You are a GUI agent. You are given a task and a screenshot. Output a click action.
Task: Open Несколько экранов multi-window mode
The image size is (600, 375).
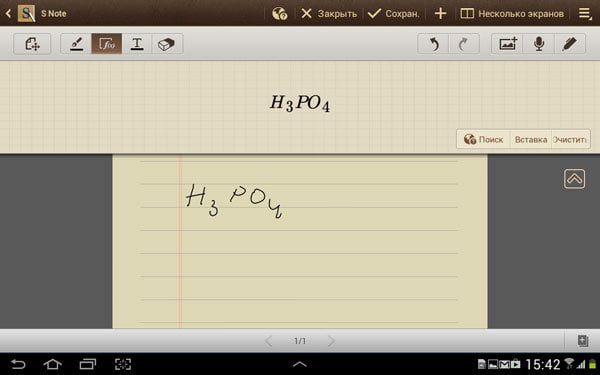pyautogui.click(x=512, y=14)
